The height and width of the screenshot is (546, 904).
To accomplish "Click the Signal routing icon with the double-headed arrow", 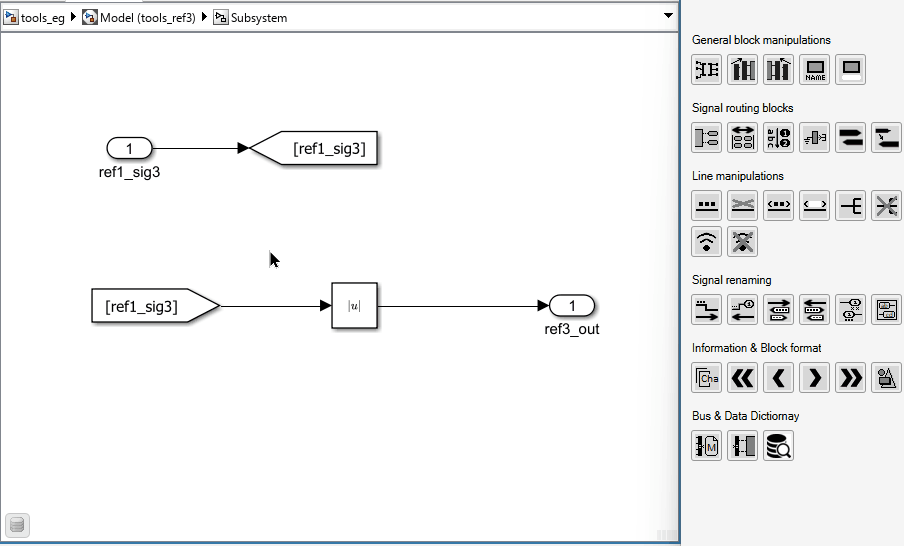I will 743,138.
